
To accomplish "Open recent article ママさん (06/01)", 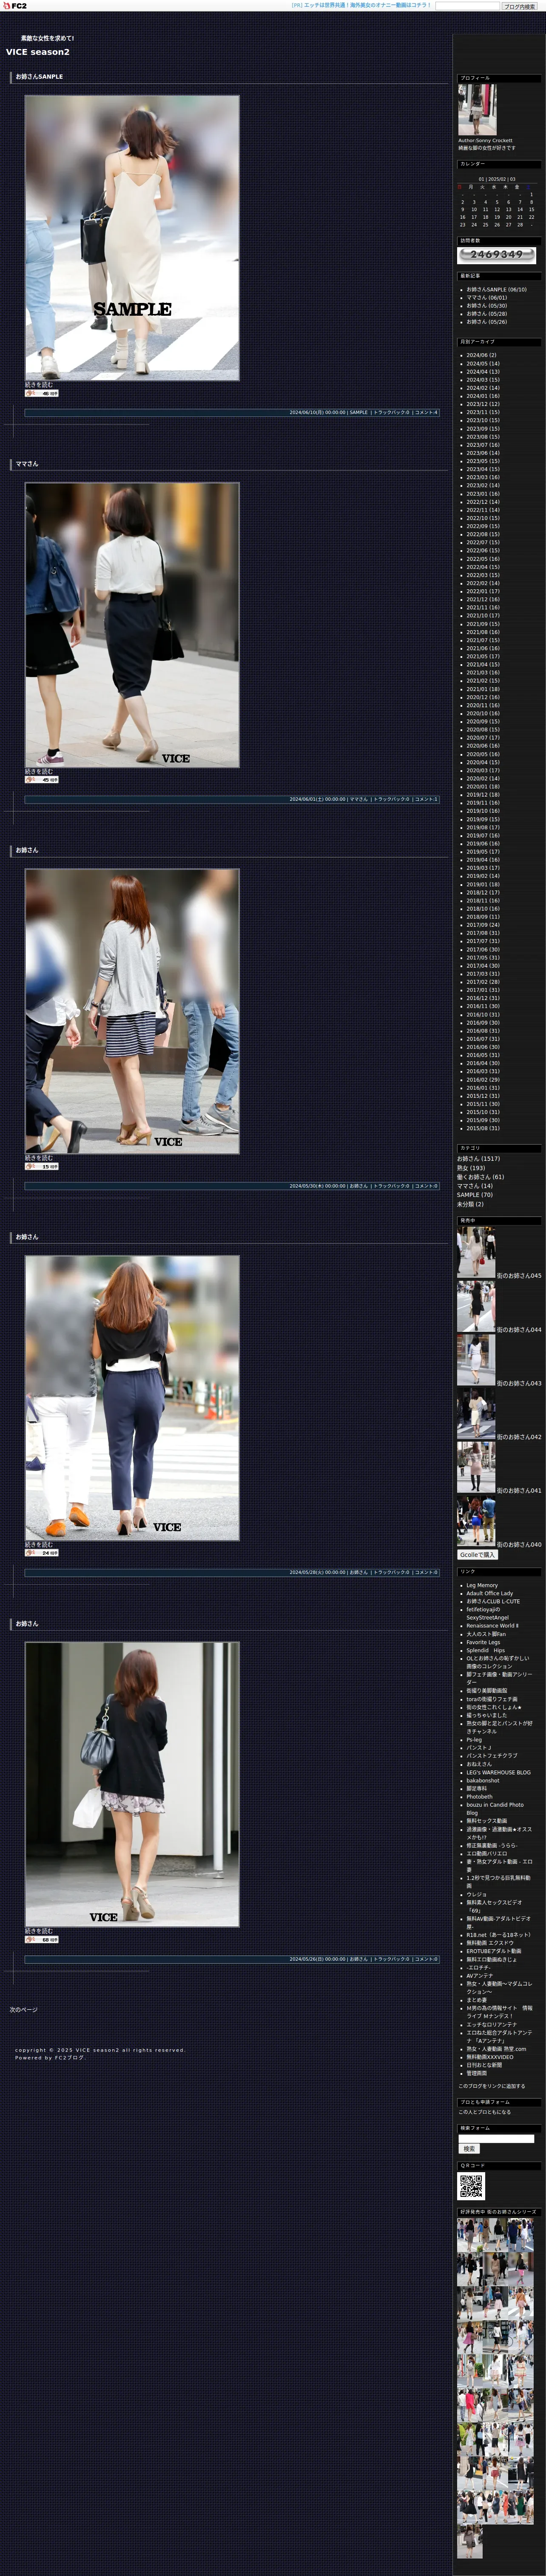I will (487, 297).
